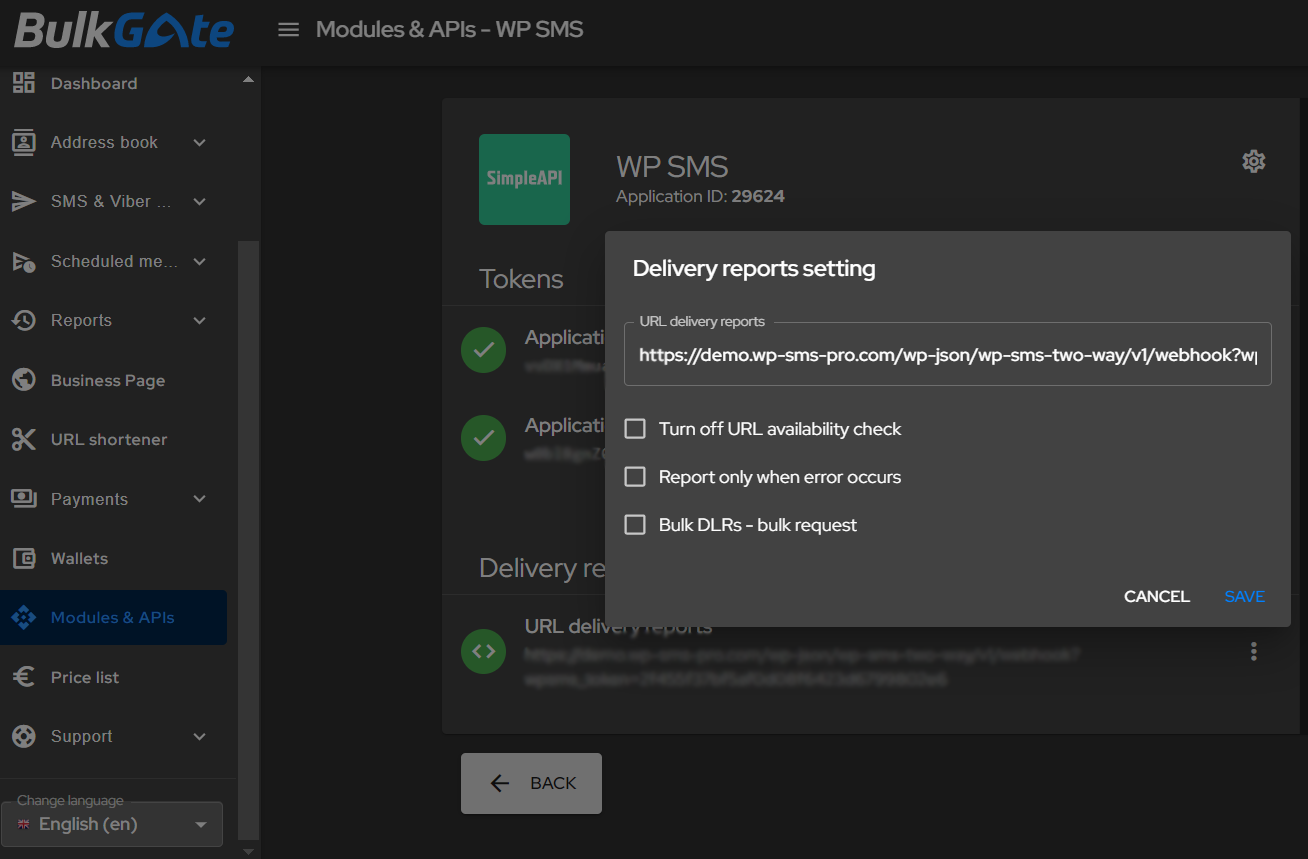Click the Application ID 29624 text

click(x=700, y=197)
